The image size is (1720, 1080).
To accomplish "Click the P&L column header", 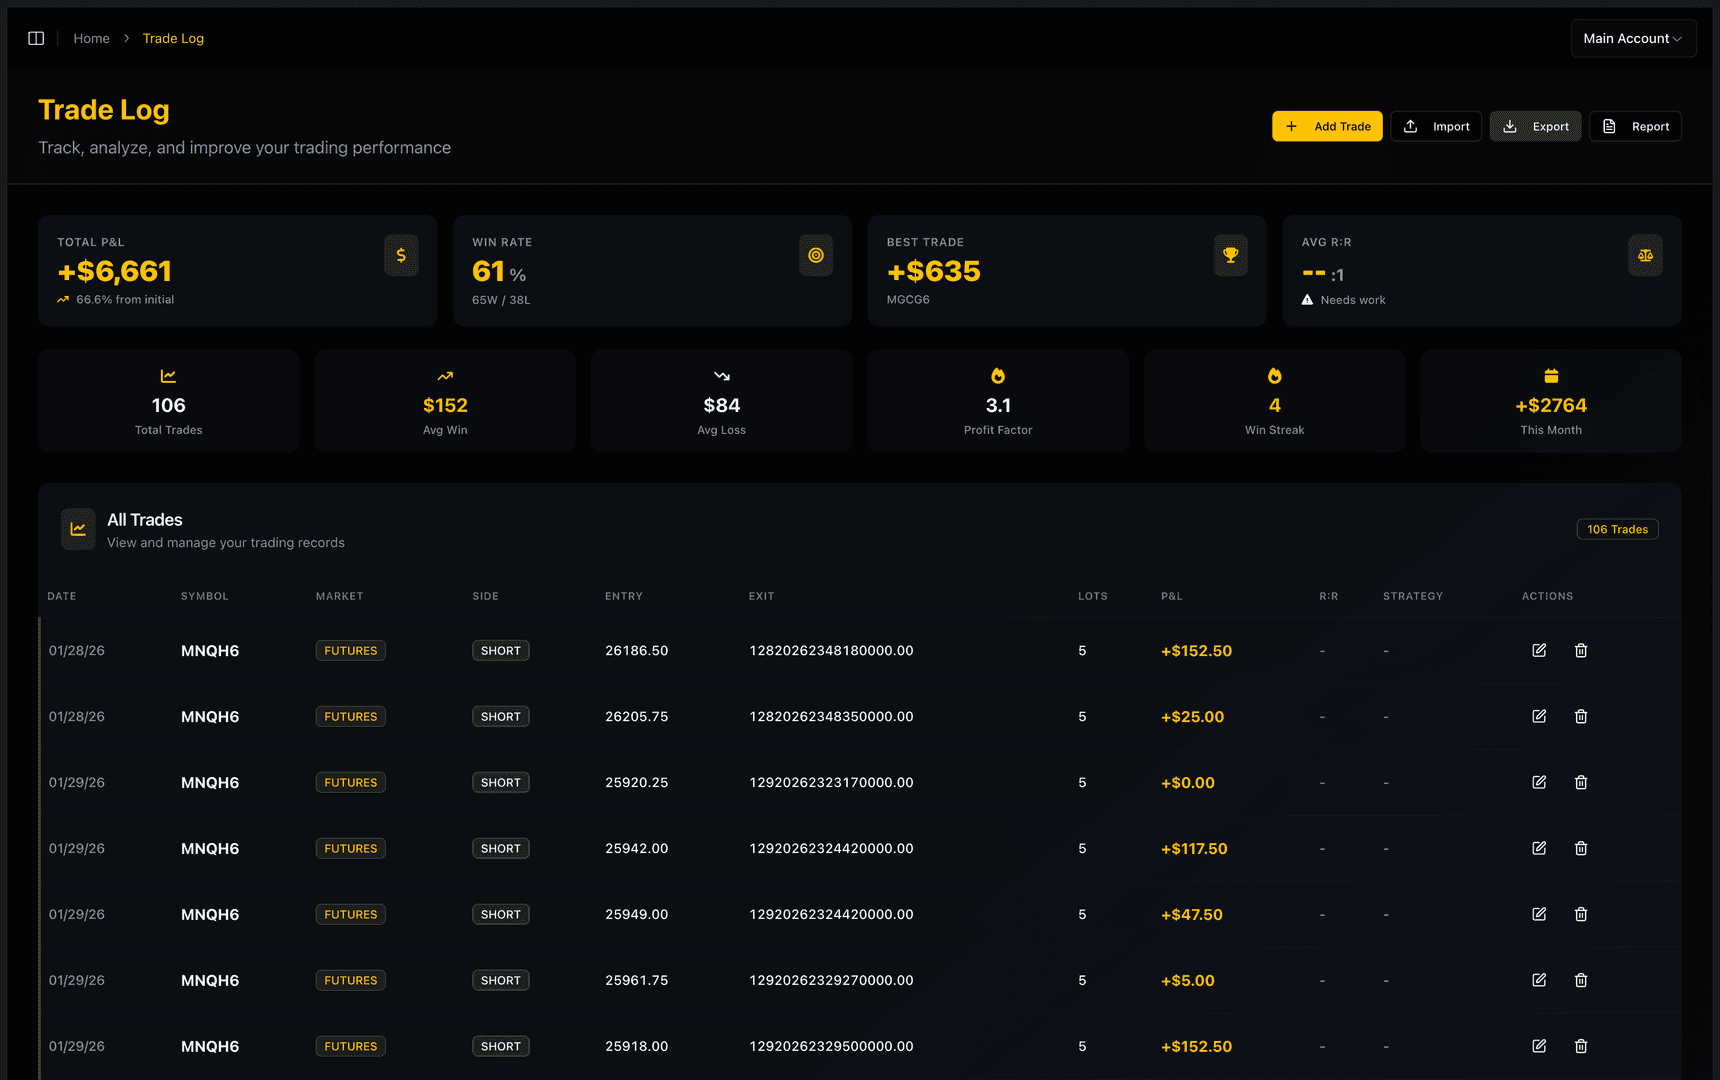I will click(x=1172, y=596).
